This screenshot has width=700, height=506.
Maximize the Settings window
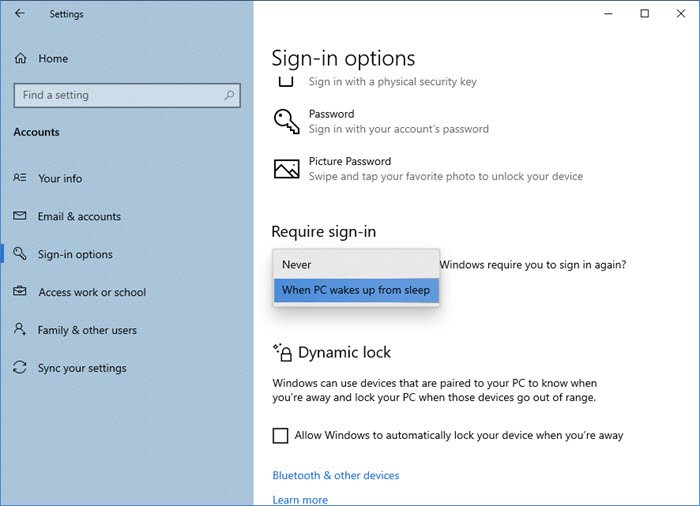point(644,14)
